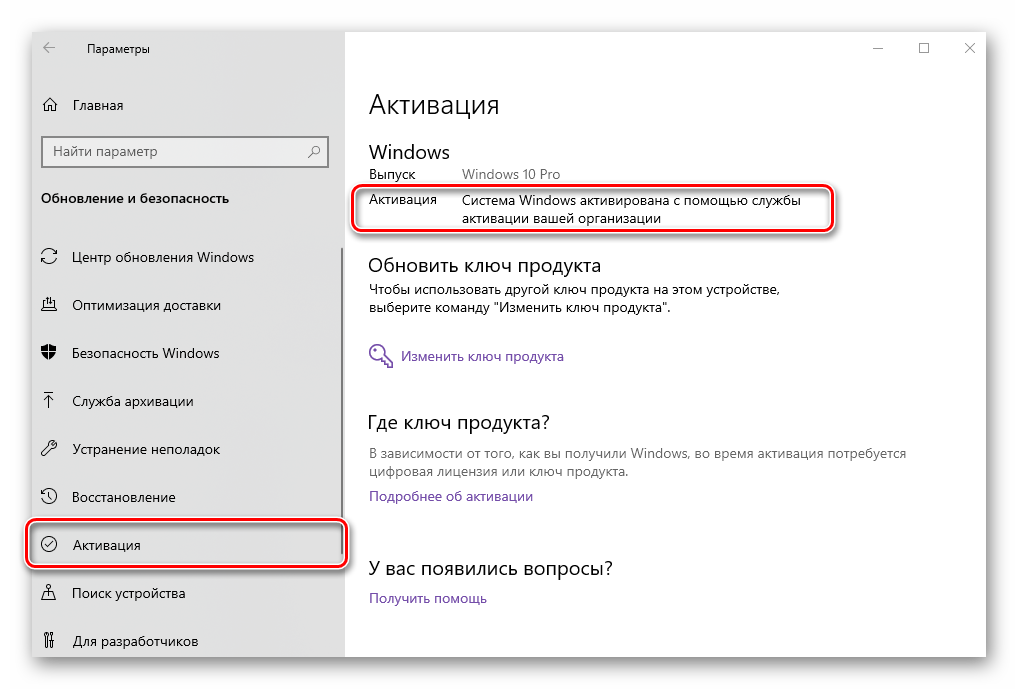This screenshot has height=689, width=1018.
Task: Click the locator icon for Поиск устройства
Action: [49, 592]
